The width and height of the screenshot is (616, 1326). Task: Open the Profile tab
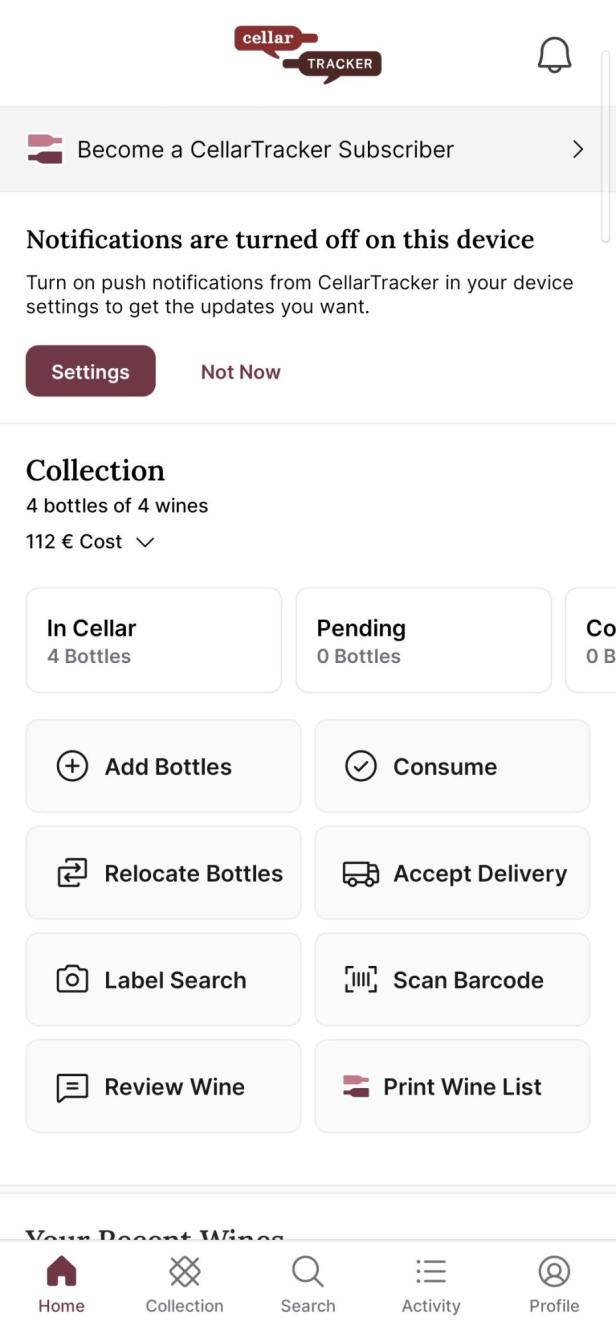click(554, 1283)
